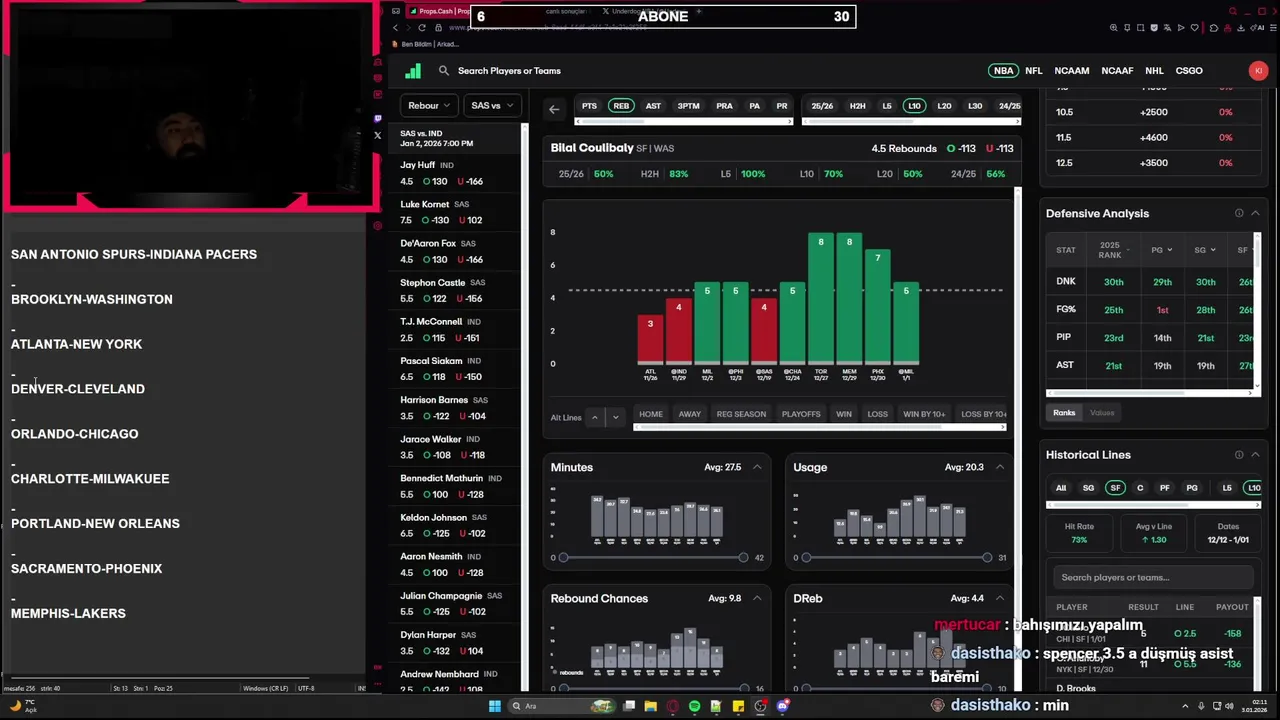This screenshot has height=720, width=1280.
Task: Select All positions in Historical Lines
Action: point(1061,488)
